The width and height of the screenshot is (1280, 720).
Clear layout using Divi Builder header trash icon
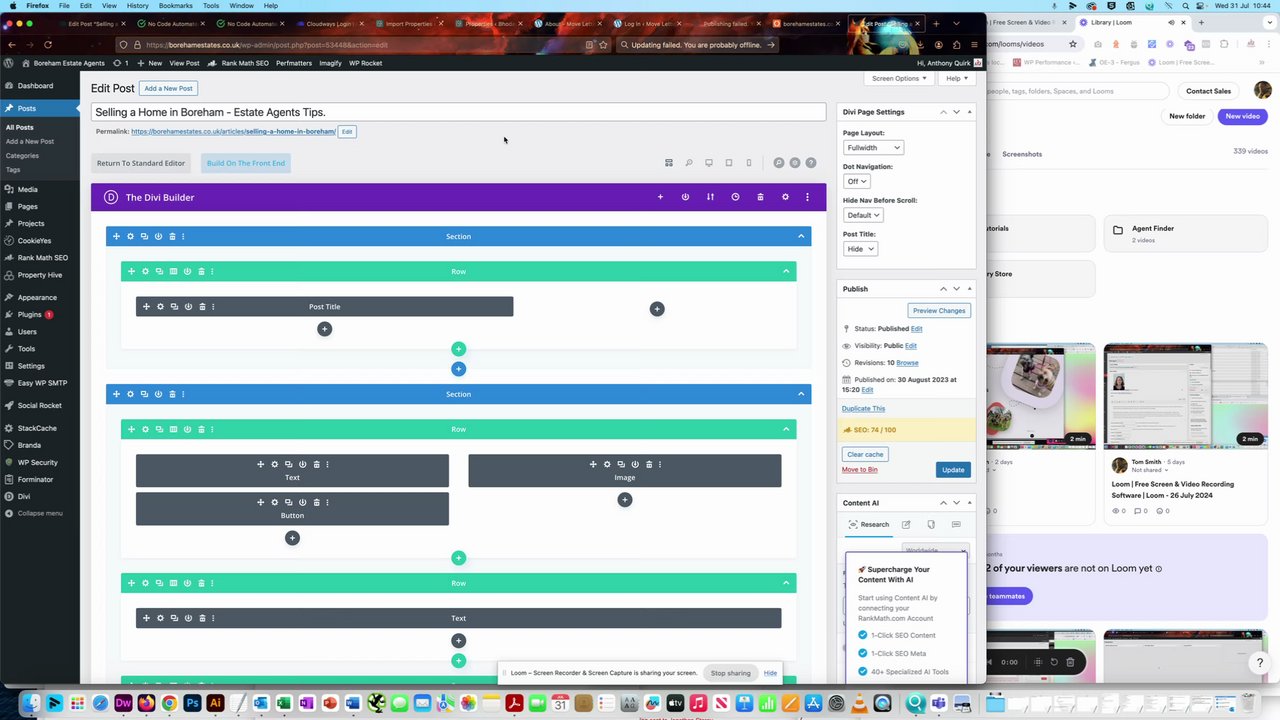(x=760, y=197)
